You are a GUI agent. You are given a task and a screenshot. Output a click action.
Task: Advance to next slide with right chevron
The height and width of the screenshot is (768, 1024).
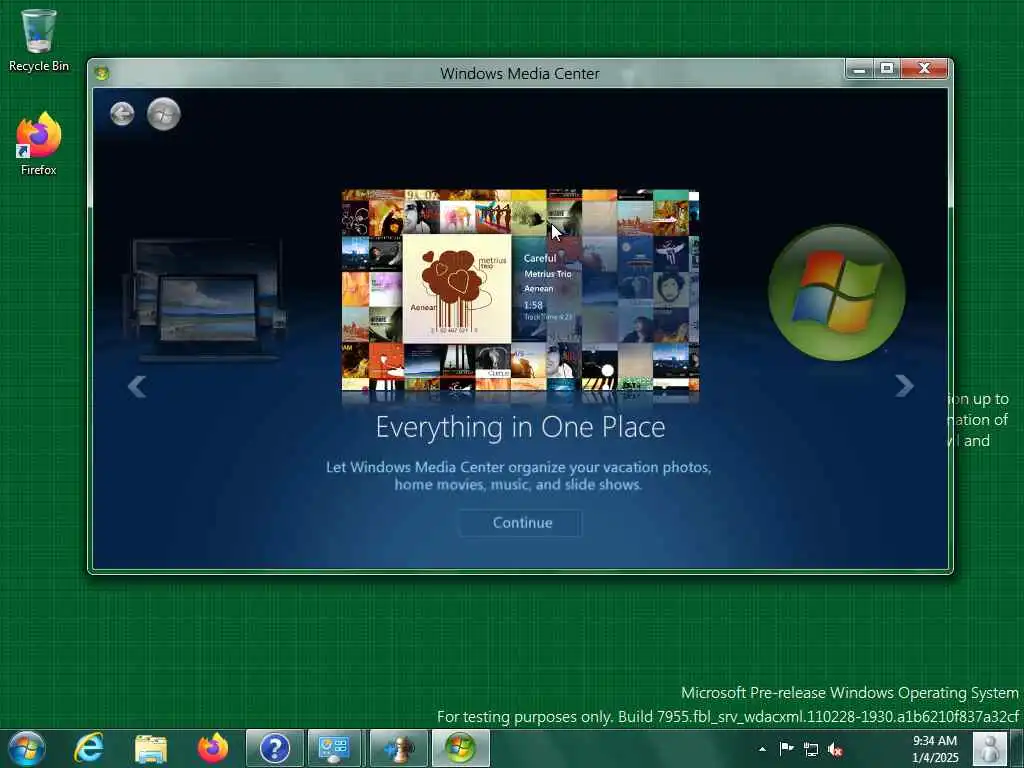tap(904, 386)
